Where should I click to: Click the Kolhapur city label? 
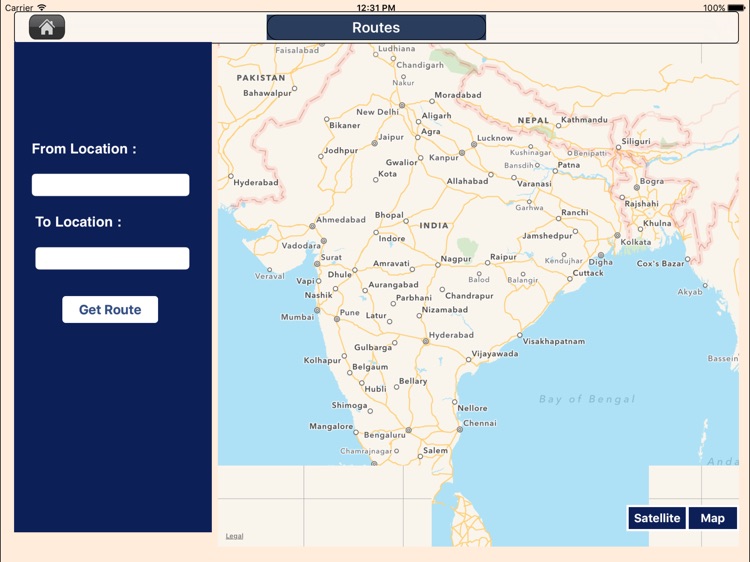(322, 360)
